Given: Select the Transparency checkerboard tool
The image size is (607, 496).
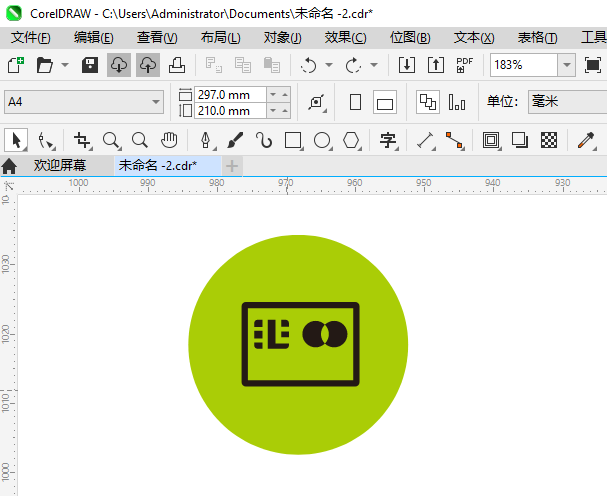Looking at the screenshot, I should pyautogui.click(x=549, y=140).
